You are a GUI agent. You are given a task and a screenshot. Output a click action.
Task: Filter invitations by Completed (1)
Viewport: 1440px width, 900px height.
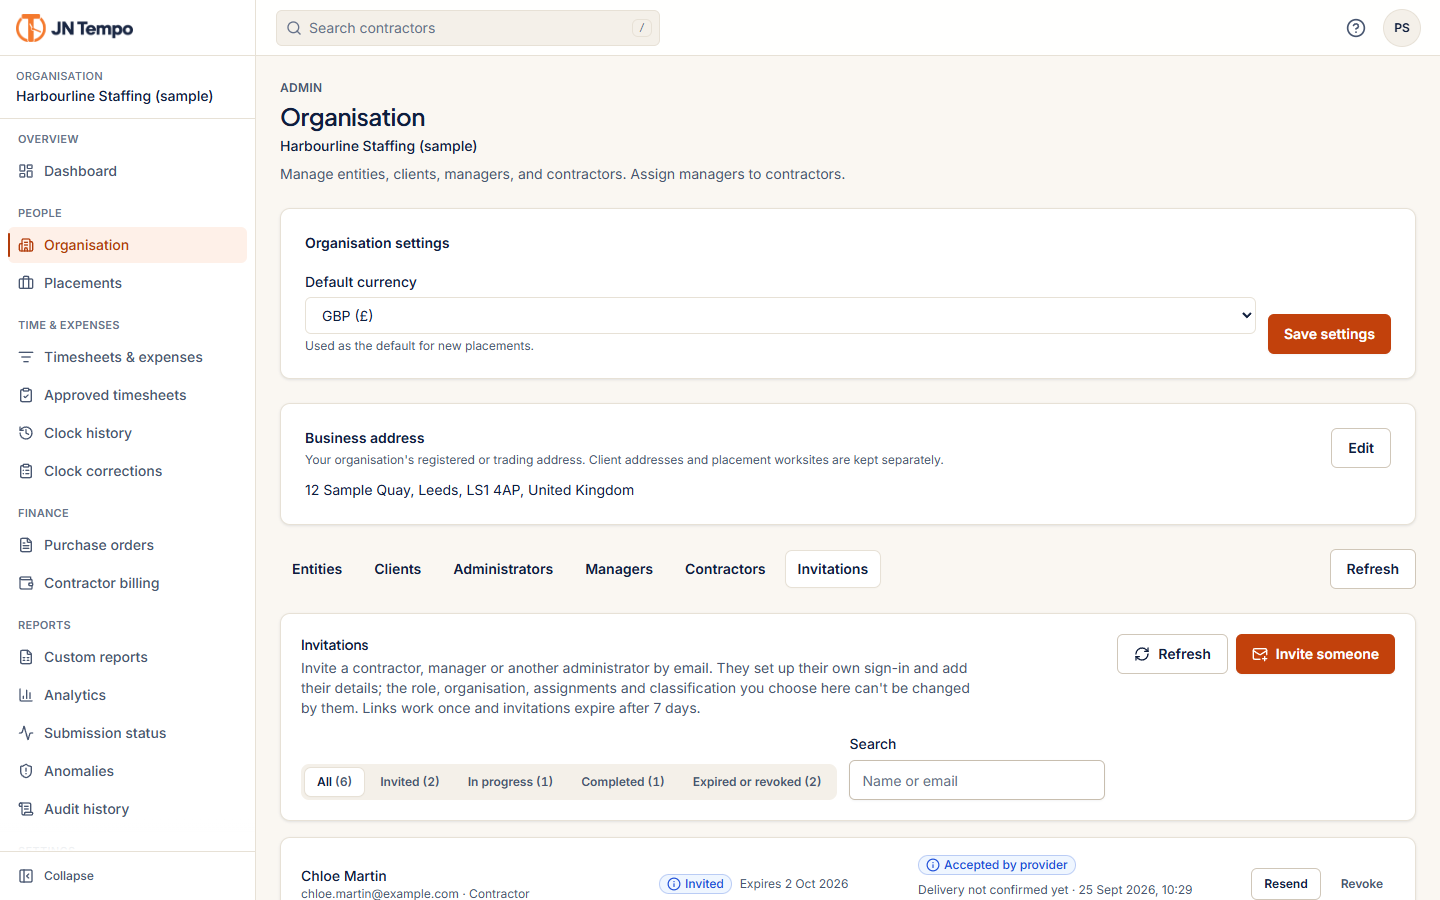[x=623, y=782]
